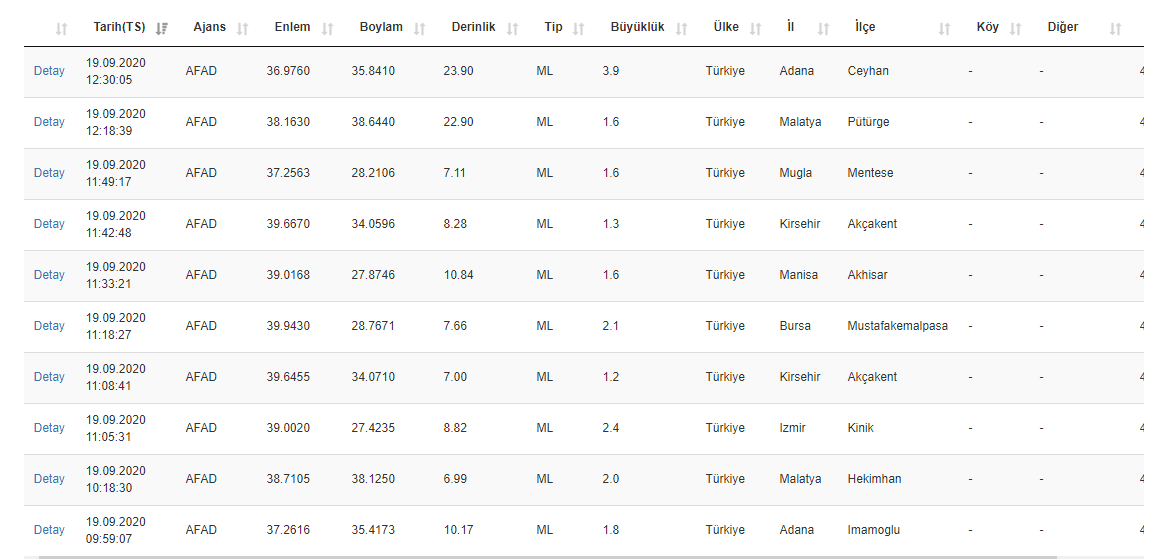Open Detay link for Adana Ceyhan earthquake
Viewport: 1156px width, 559px height.
tap(49, 71)
